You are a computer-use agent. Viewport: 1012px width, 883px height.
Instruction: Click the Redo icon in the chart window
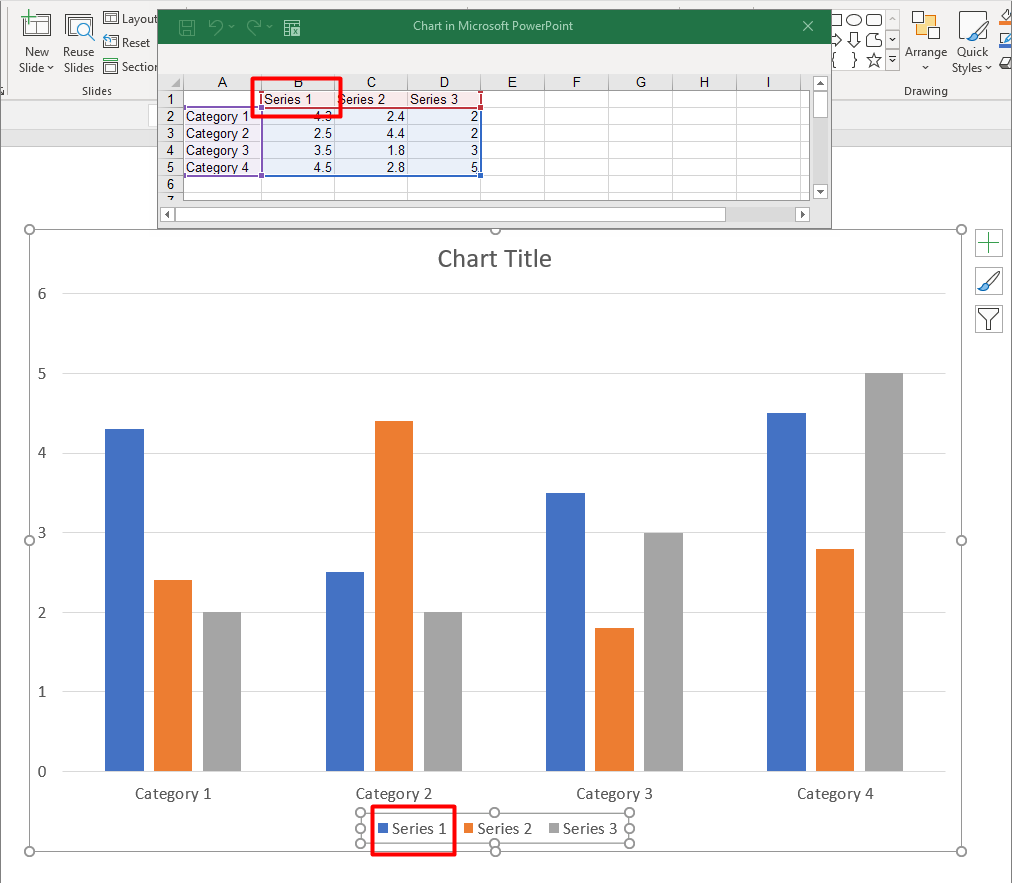[255, 27]
